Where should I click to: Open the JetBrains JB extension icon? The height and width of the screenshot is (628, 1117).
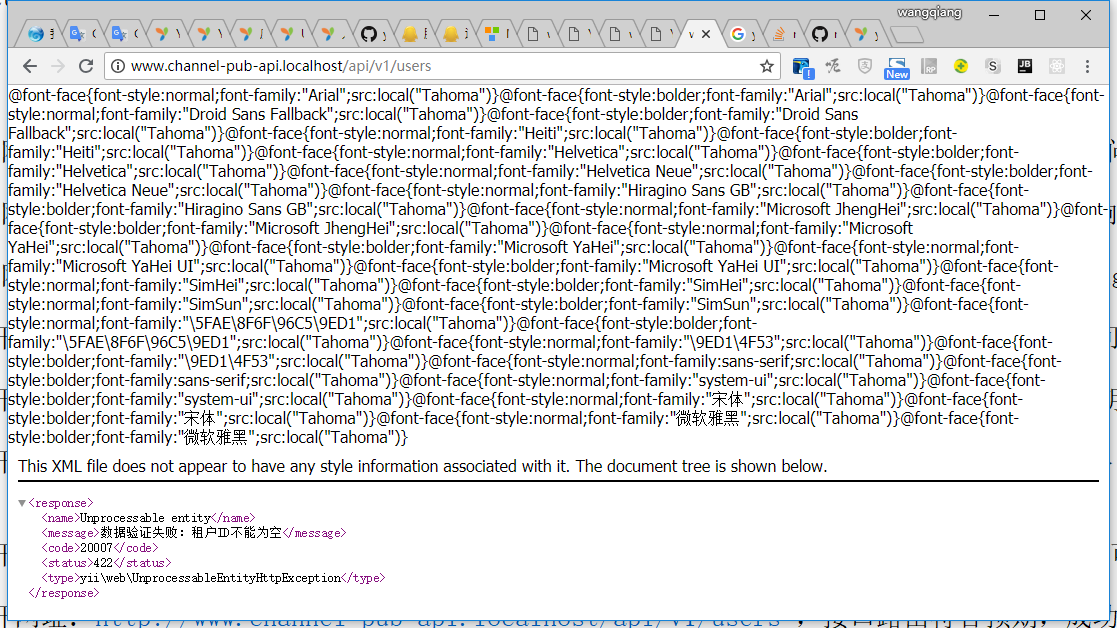[x=1024, y=66]
